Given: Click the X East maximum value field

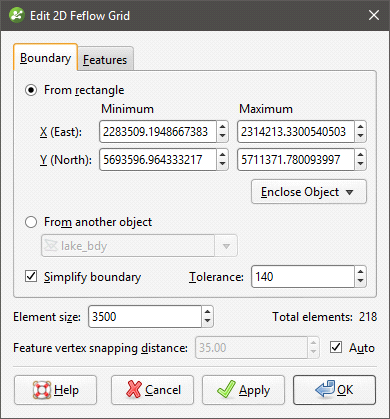Looking at the screenshot, I should pyautogui.click(x=296, y=132).
